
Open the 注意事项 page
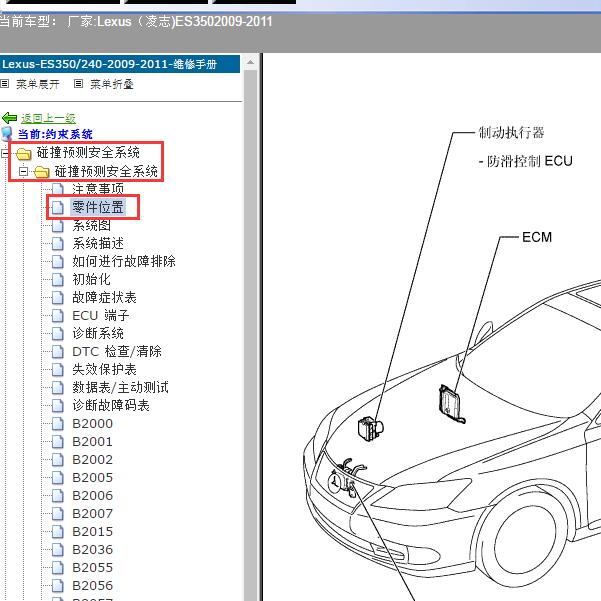(98, 189)
